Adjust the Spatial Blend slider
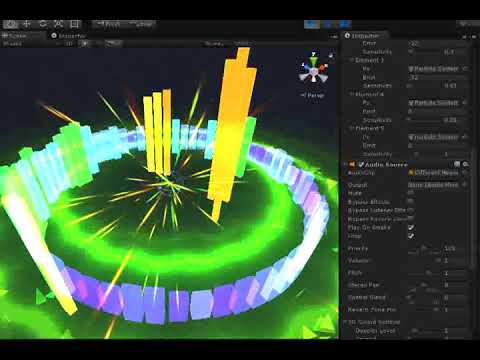This screenshot has height=360, width=480. click(x=424, y=297)
